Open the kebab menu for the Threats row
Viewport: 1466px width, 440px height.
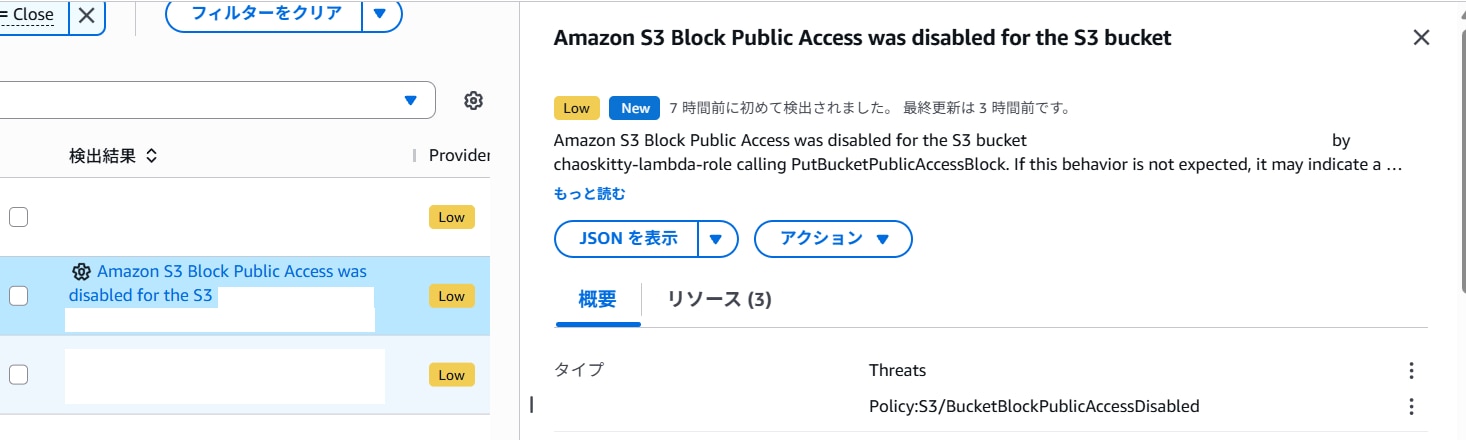coord(1411,371)
